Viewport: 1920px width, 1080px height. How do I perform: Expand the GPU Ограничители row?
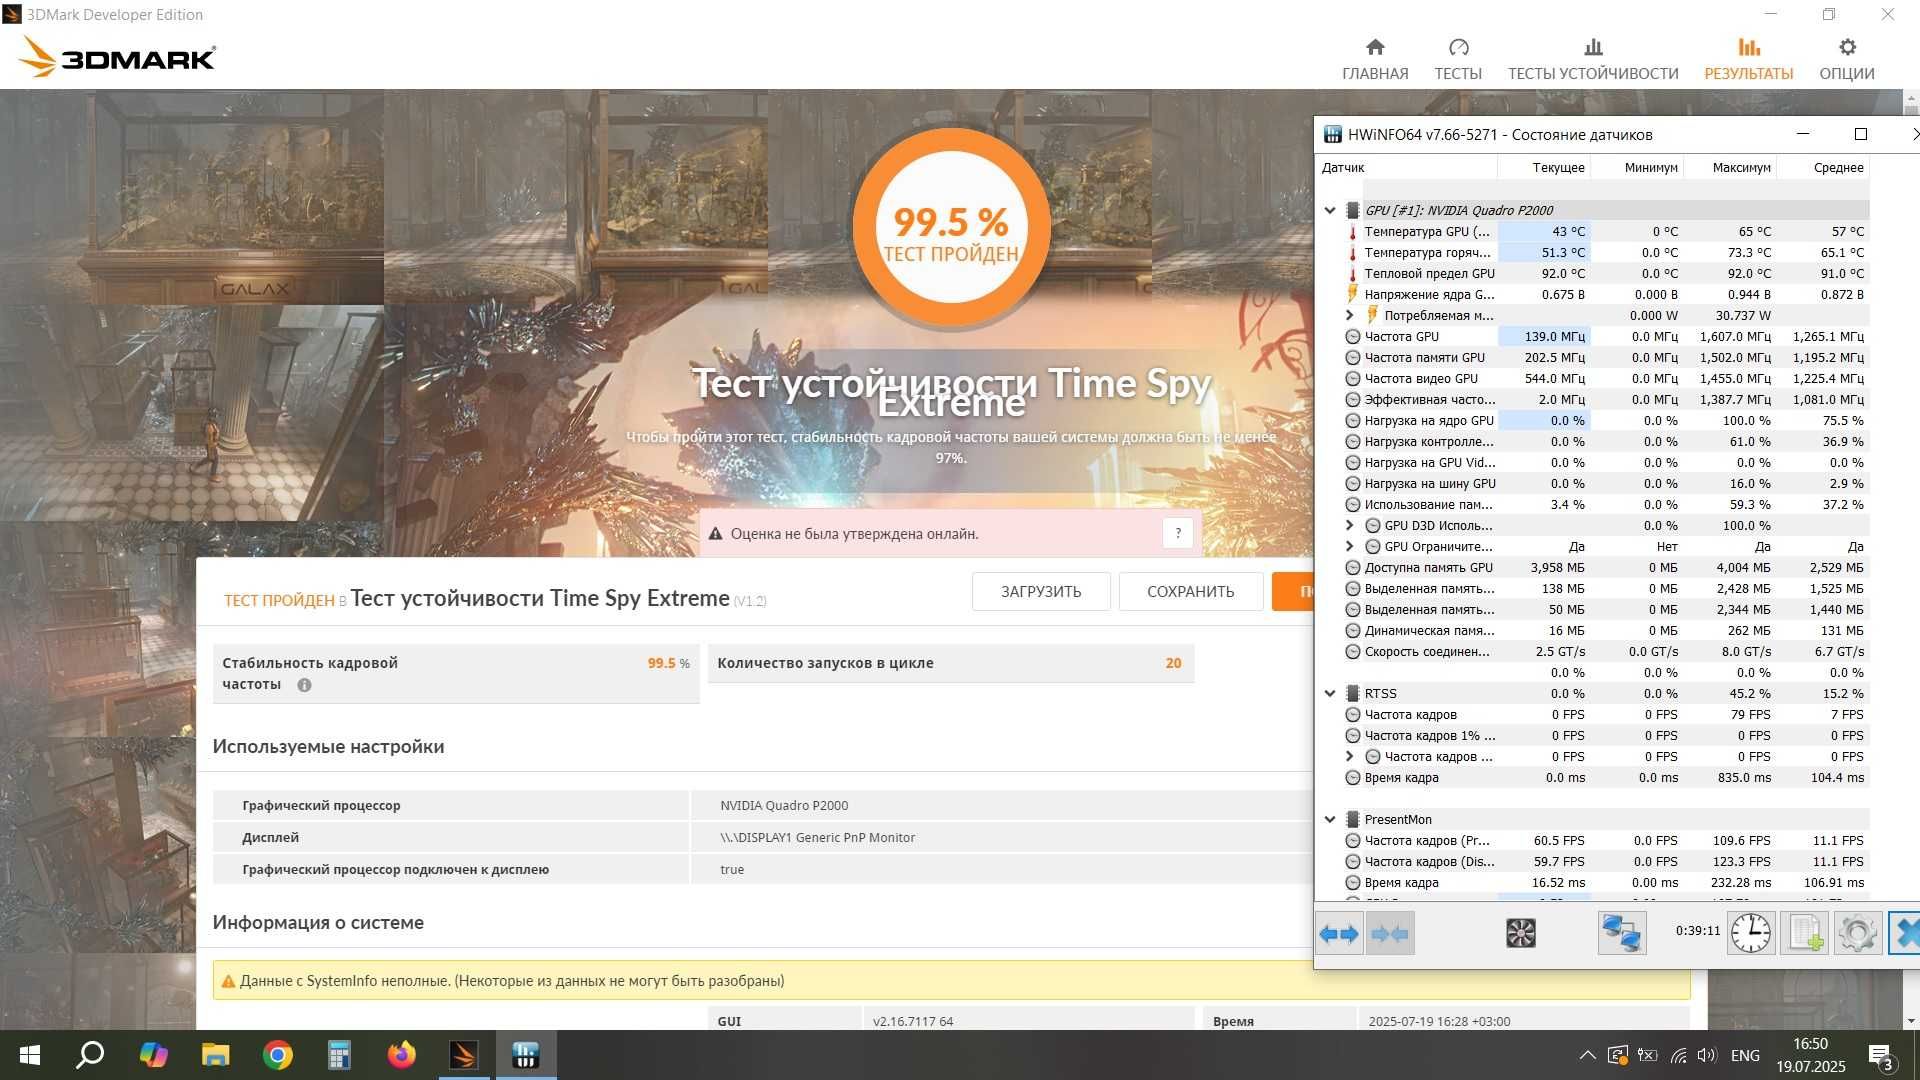click(x=1349, y=546)
